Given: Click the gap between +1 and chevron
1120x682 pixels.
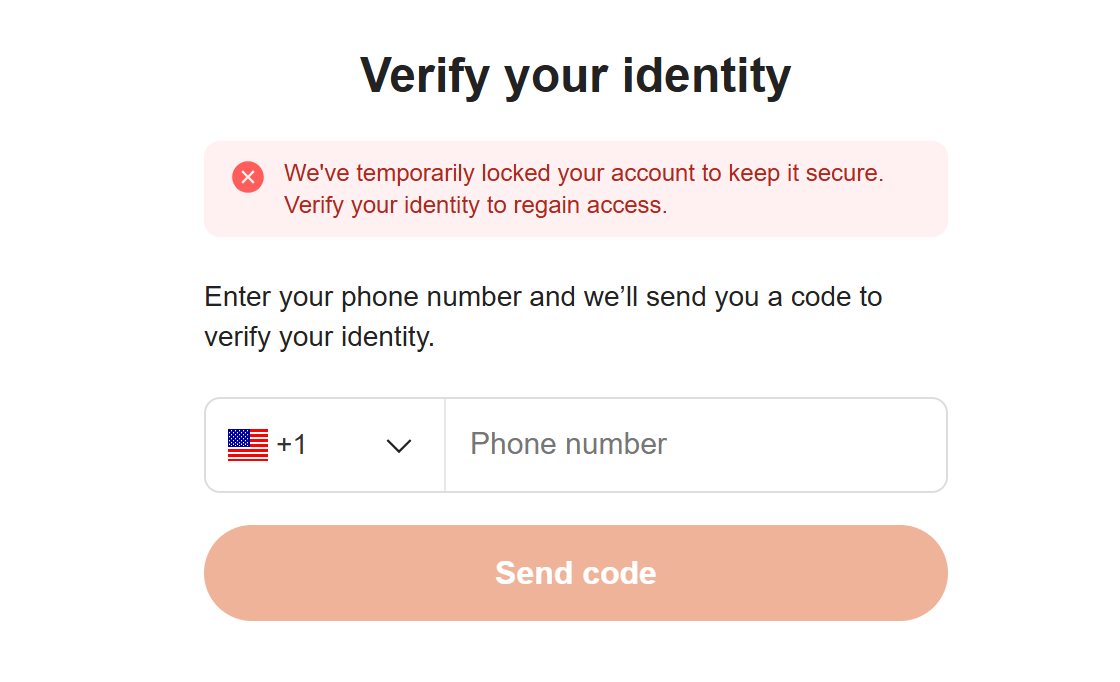Looking at the screenshot, I should click(346, 445).
